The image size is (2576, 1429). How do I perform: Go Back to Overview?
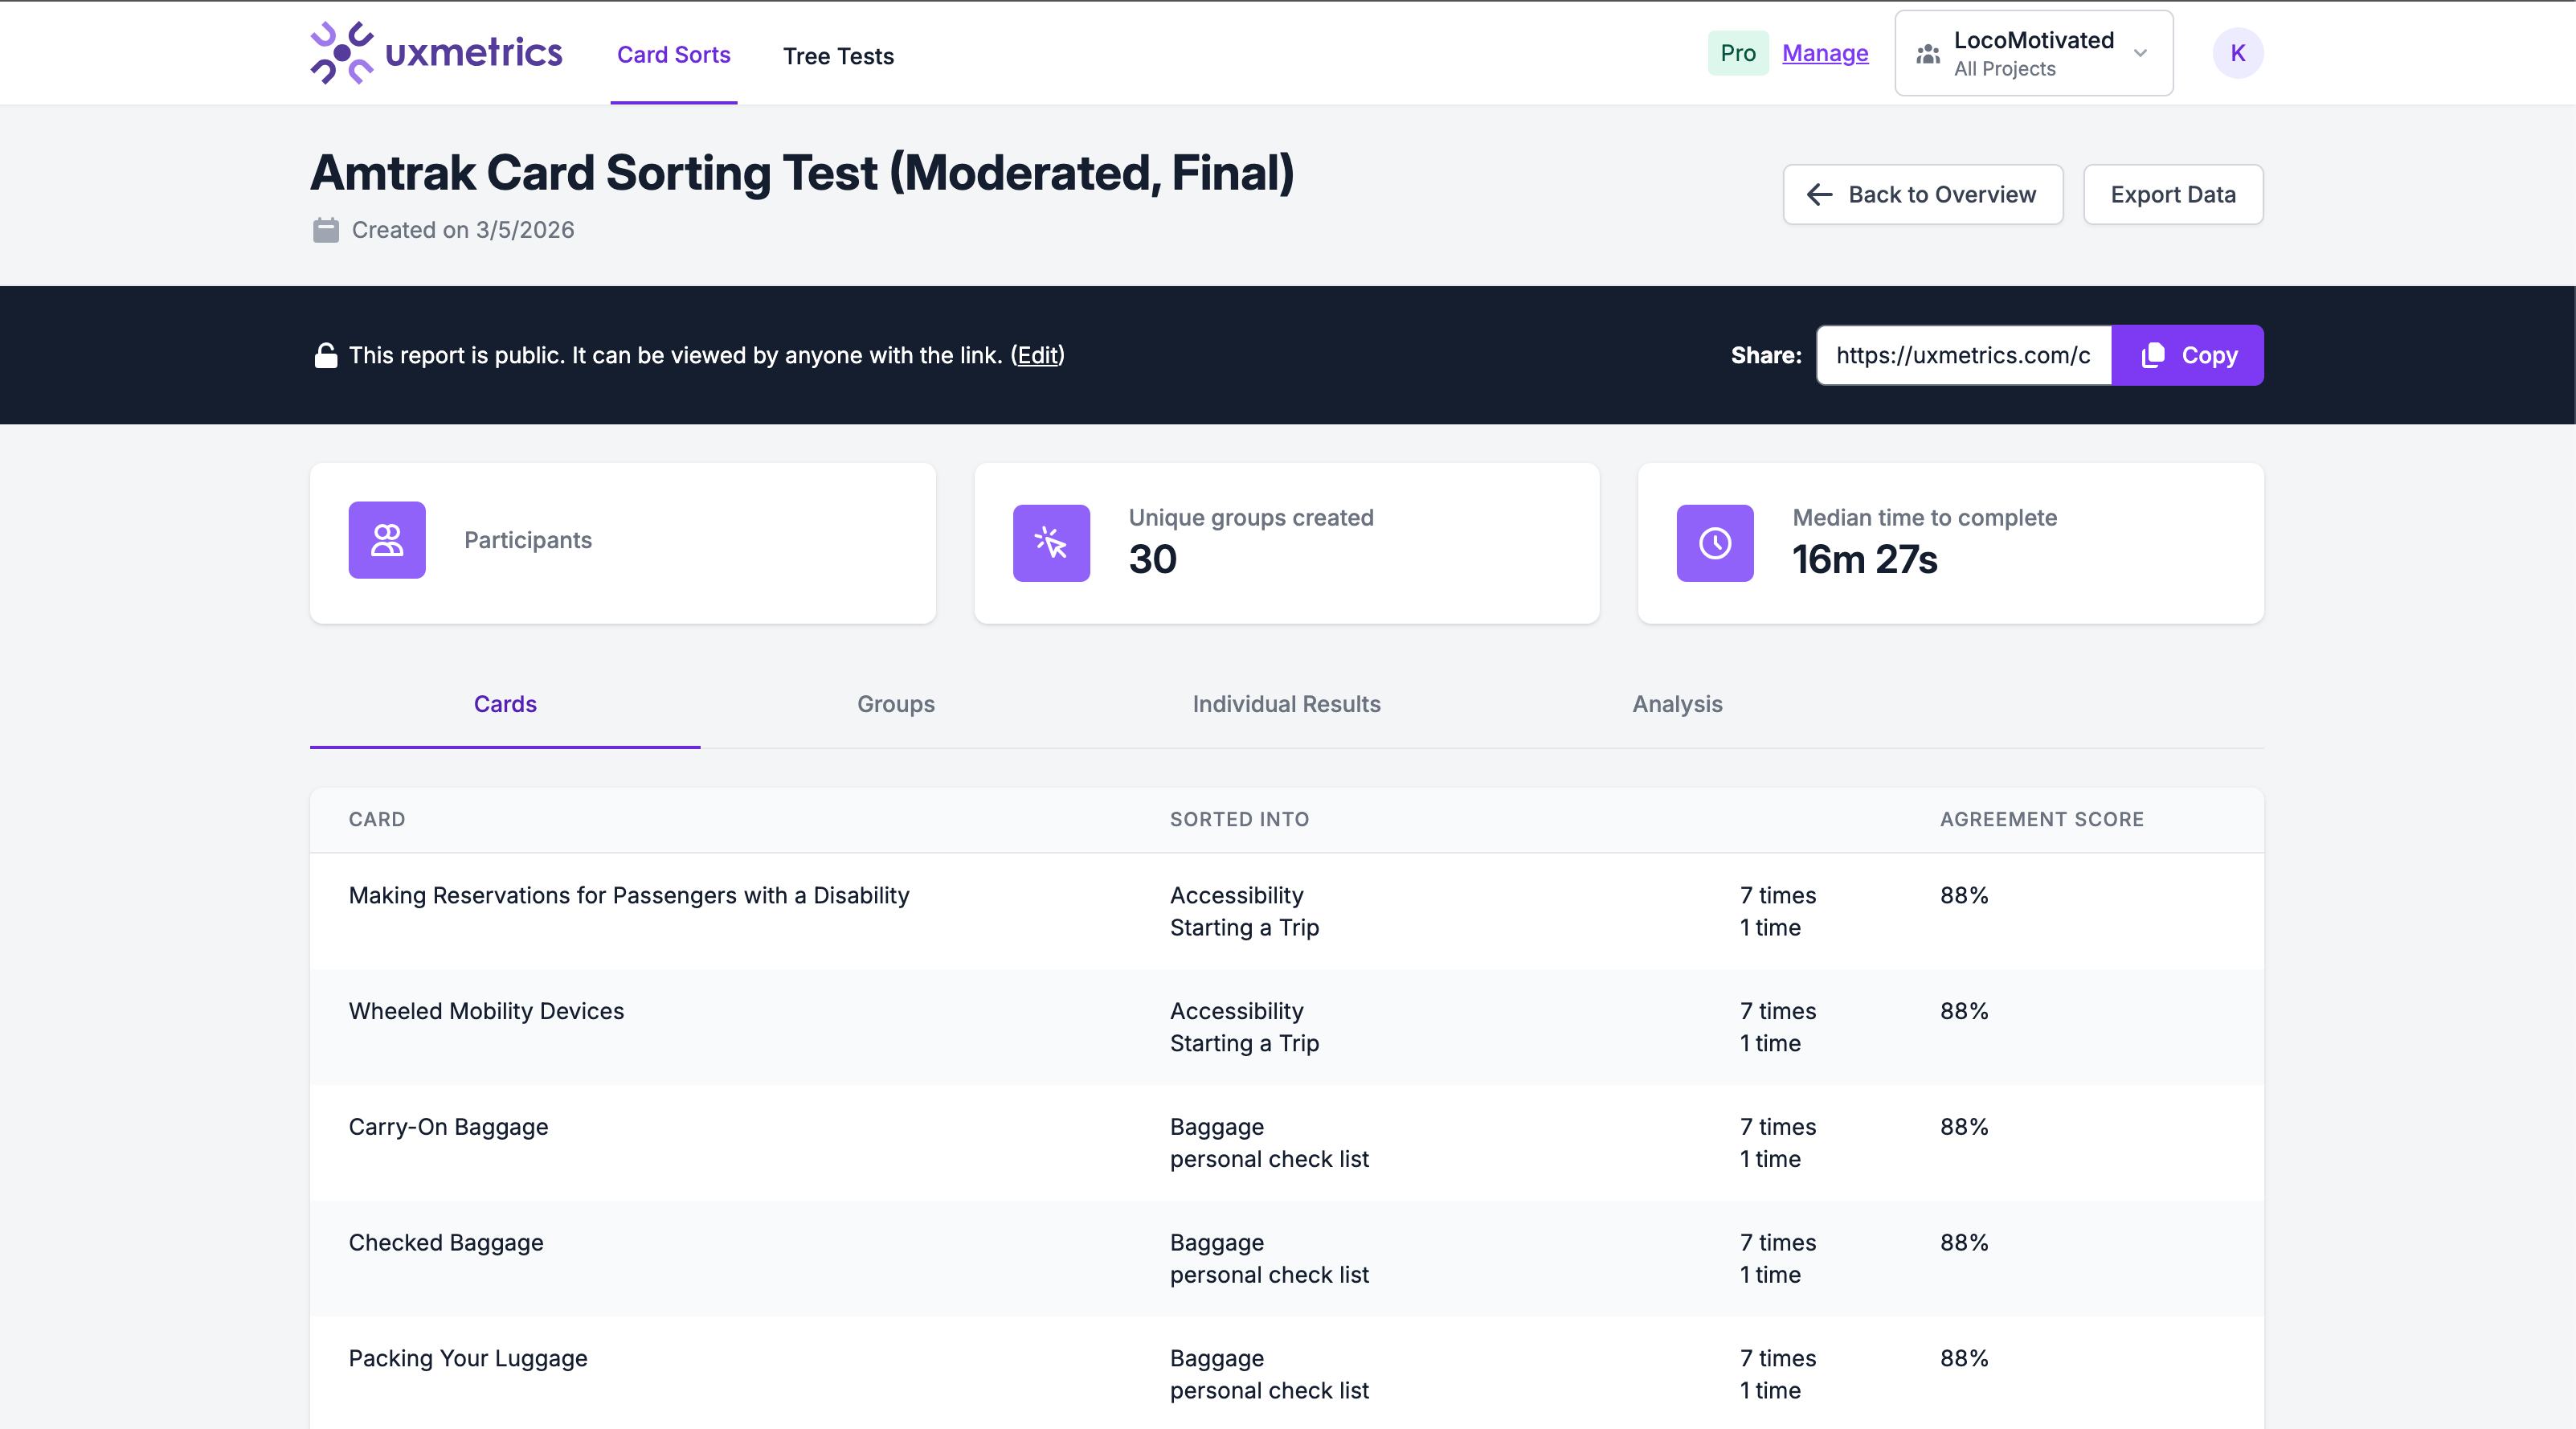(x=1922, y=194)
